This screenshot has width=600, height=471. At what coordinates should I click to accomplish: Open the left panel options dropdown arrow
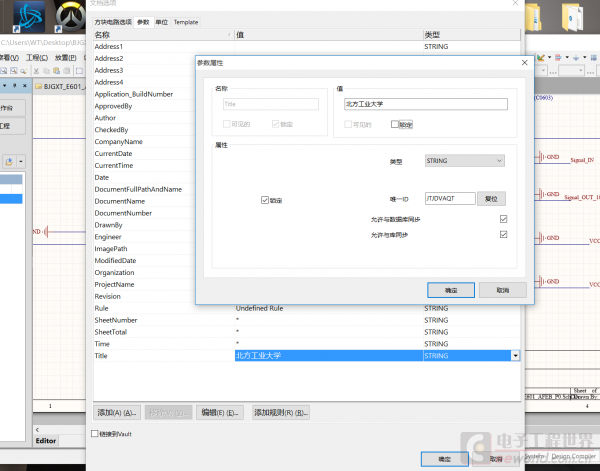click(5, 86)
